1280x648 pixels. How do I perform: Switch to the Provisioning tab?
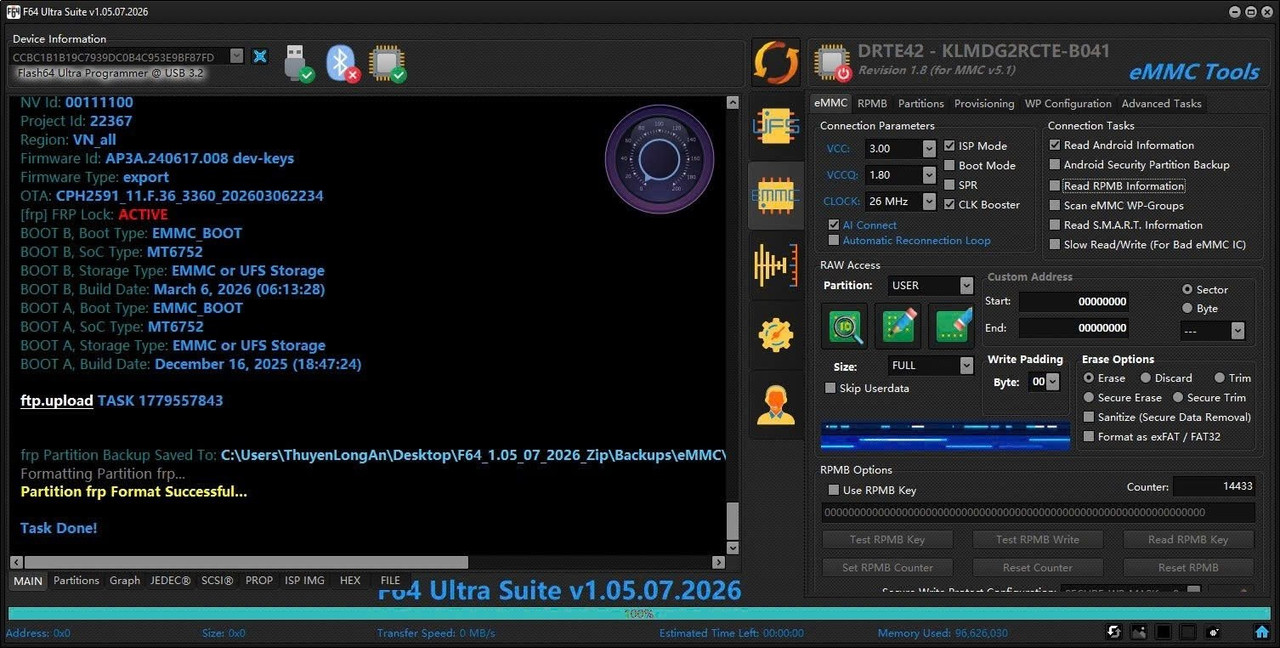pyautogui.click(x=984, y=103)
